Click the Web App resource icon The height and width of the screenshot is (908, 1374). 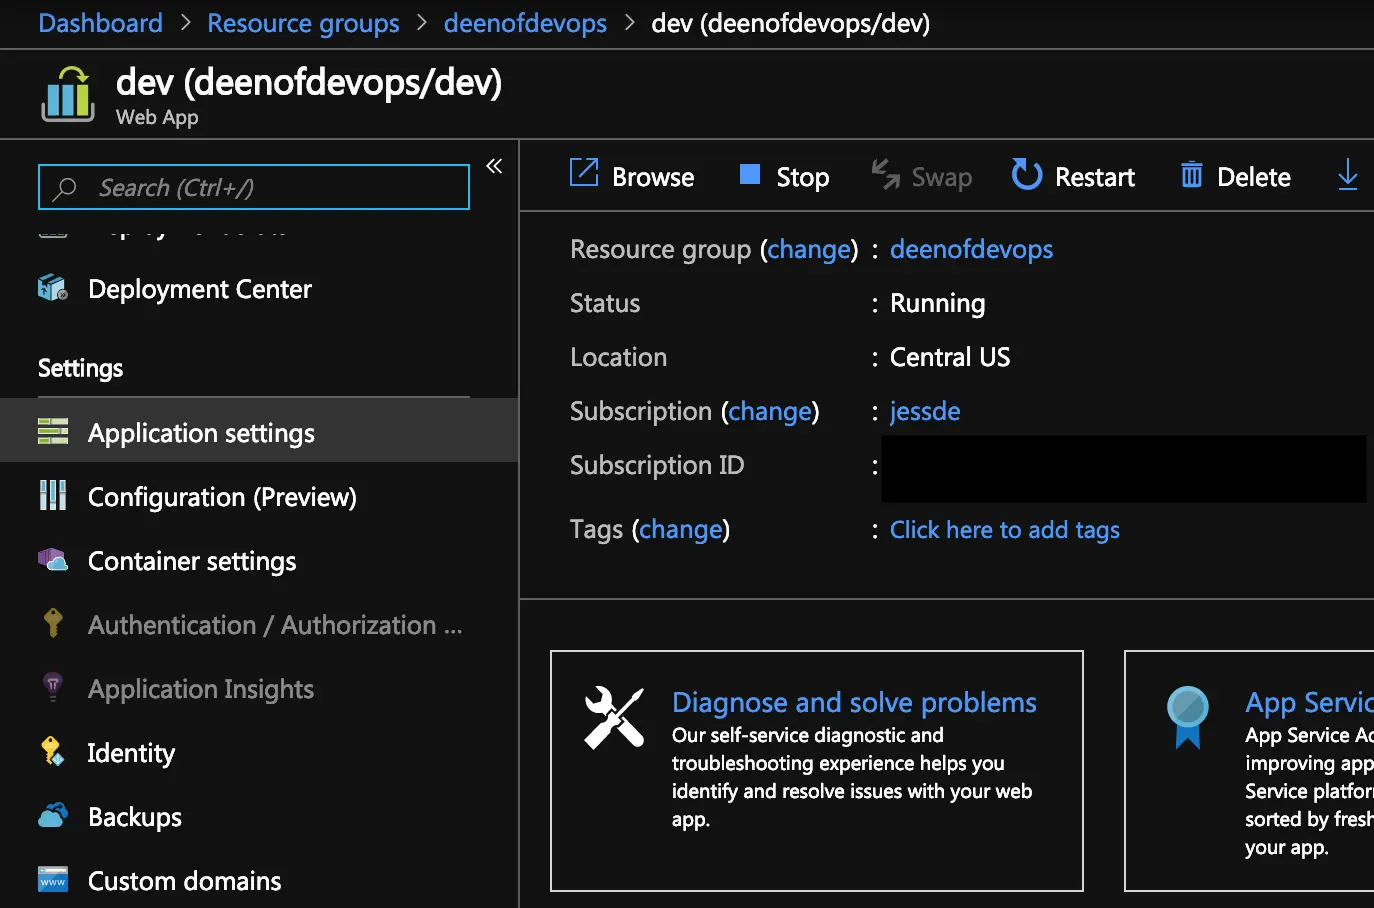coord(68,94)
